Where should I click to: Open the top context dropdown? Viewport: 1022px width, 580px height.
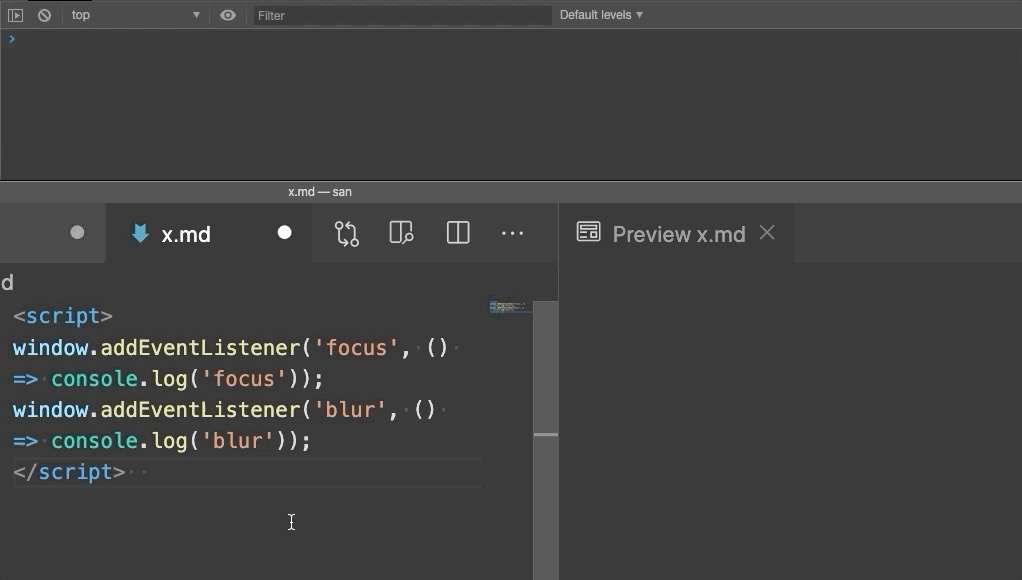tap(135, 15)
